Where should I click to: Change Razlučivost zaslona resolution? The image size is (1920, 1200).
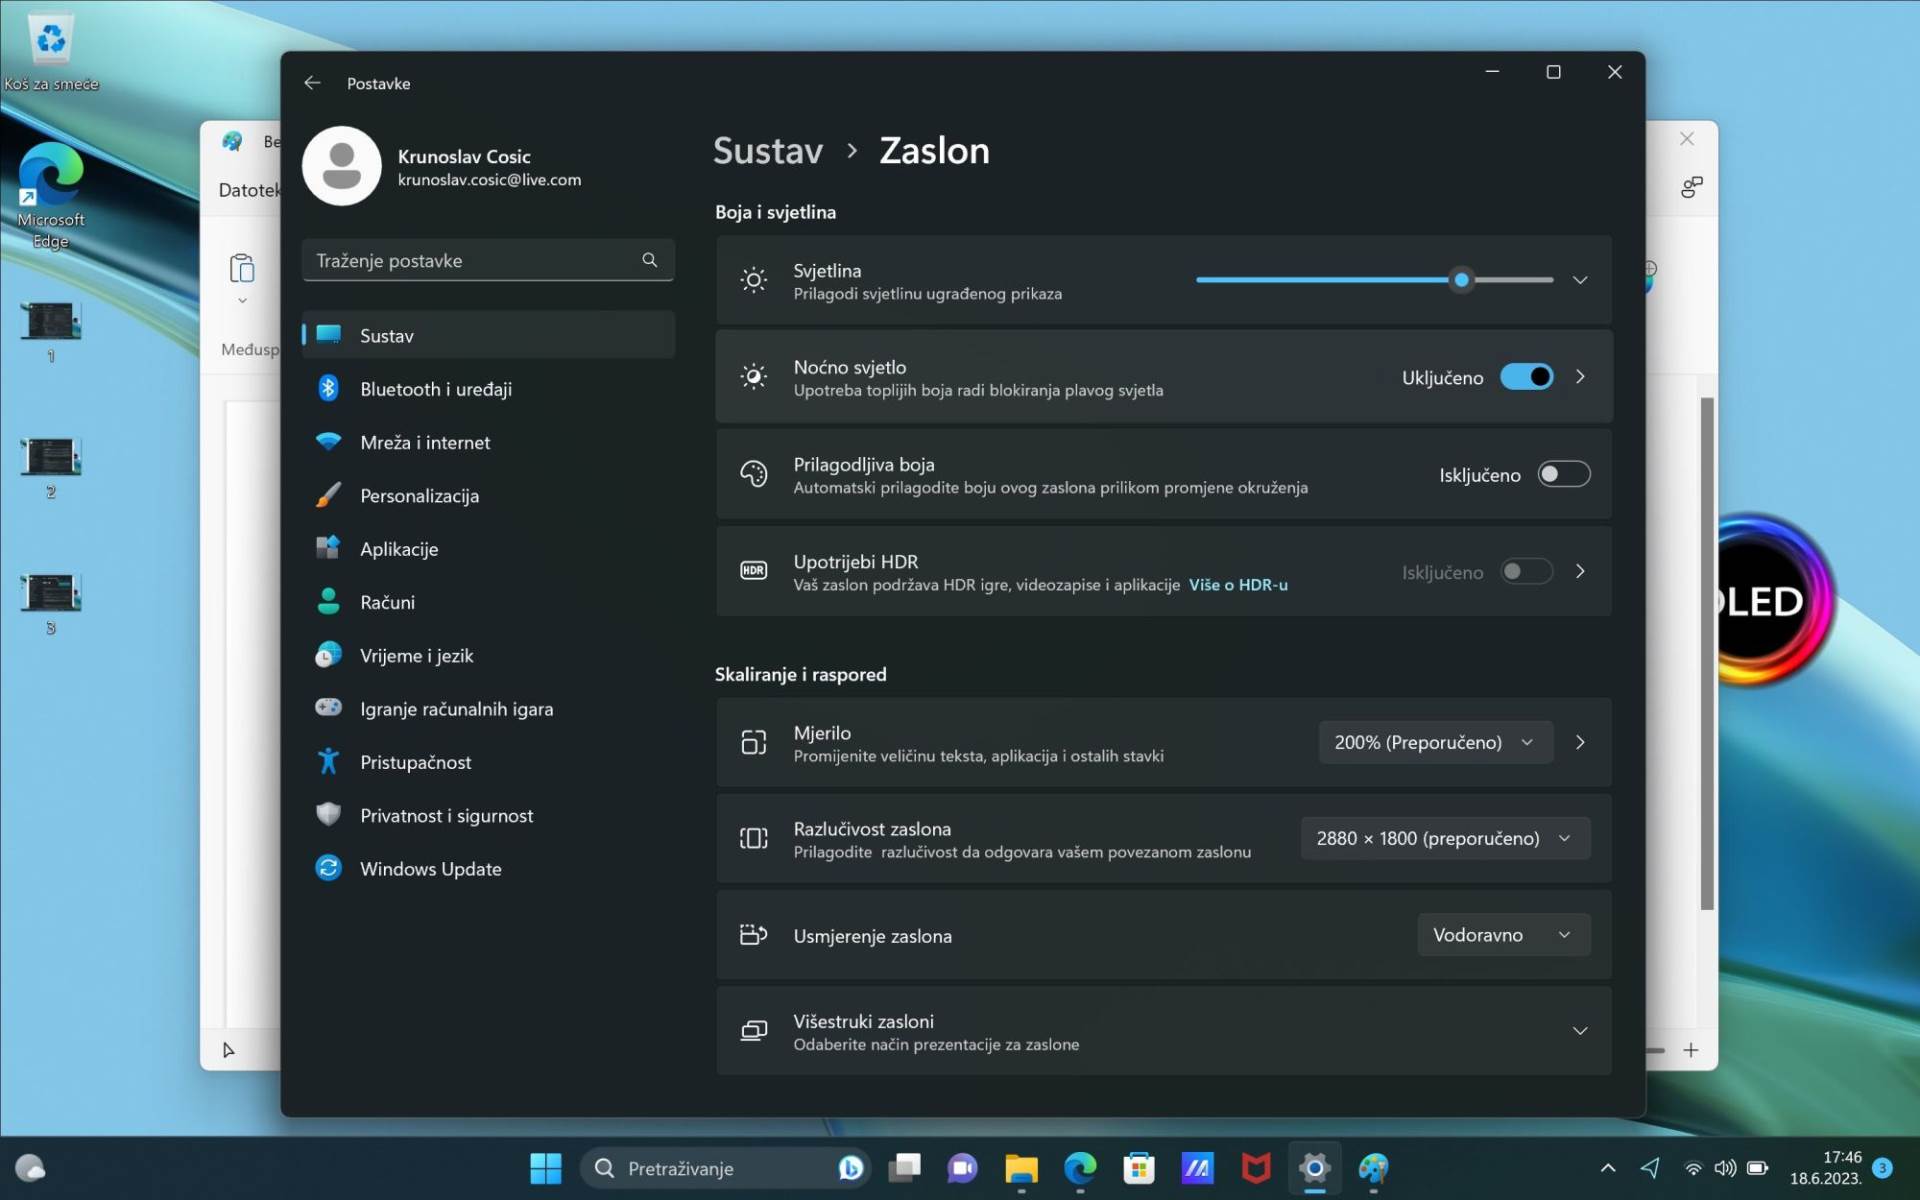[x=1444, y=838]
